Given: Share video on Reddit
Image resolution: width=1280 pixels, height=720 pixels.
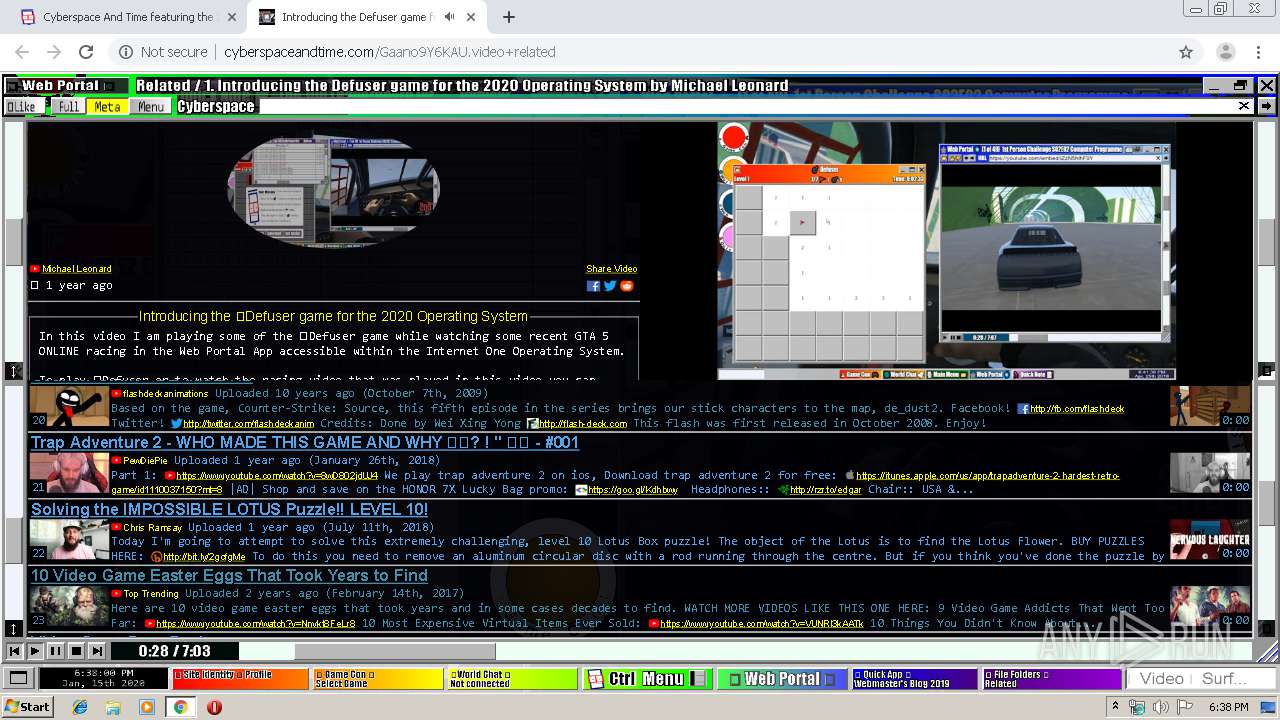Looking at the screenshot, I should point(627,286).
